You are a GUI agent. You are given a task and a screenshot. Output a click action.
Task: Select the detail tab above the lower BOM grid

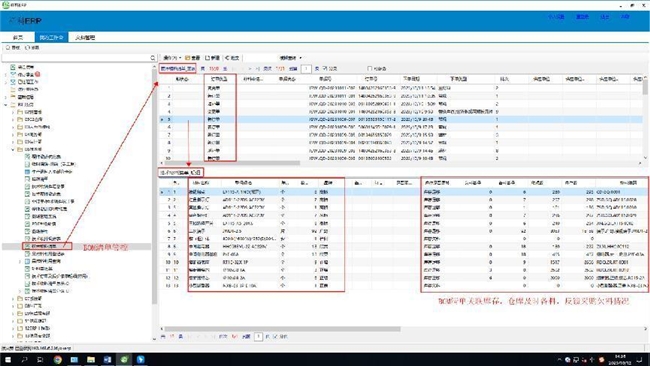181,172
